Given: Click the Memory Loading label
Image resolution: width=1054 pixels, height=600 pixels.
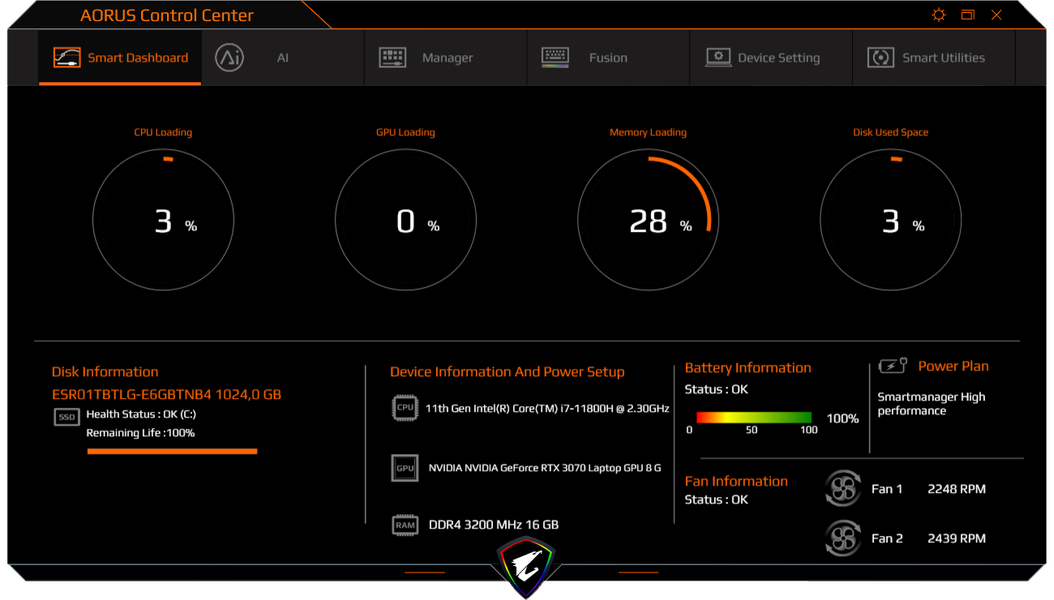Looking at the screenshot, I should click(x=648, y=132).
